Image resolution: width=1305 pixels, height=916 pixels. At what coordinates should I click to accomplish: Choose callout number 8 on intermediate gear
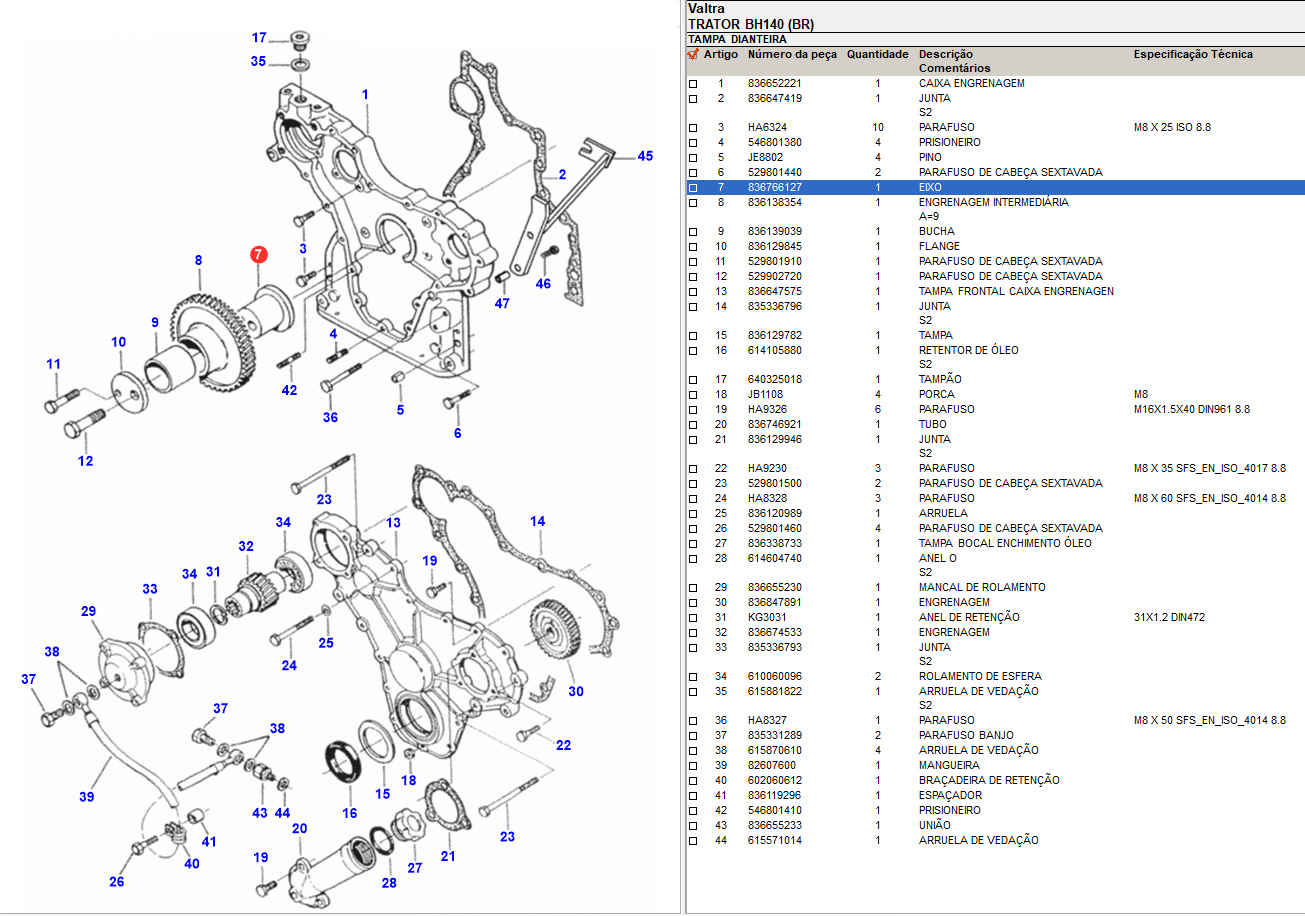click(198, 260)
